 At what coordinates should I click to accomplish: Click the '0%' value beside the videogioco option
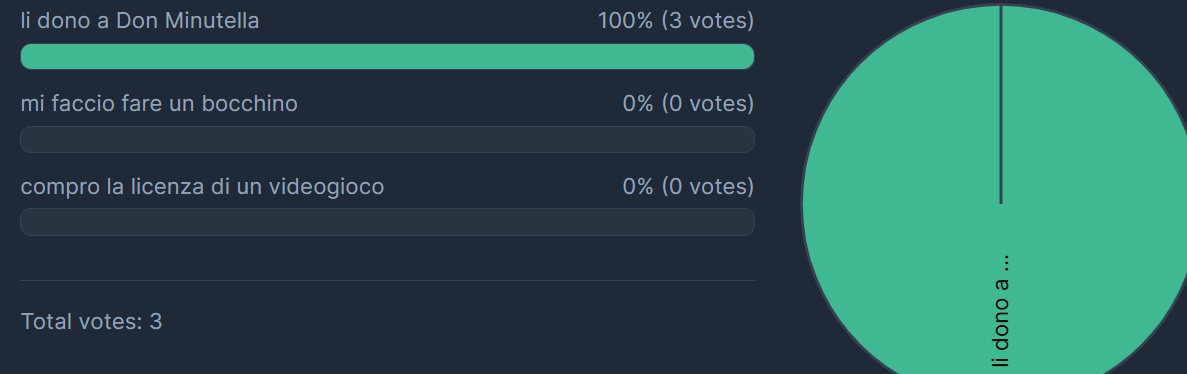638,185
